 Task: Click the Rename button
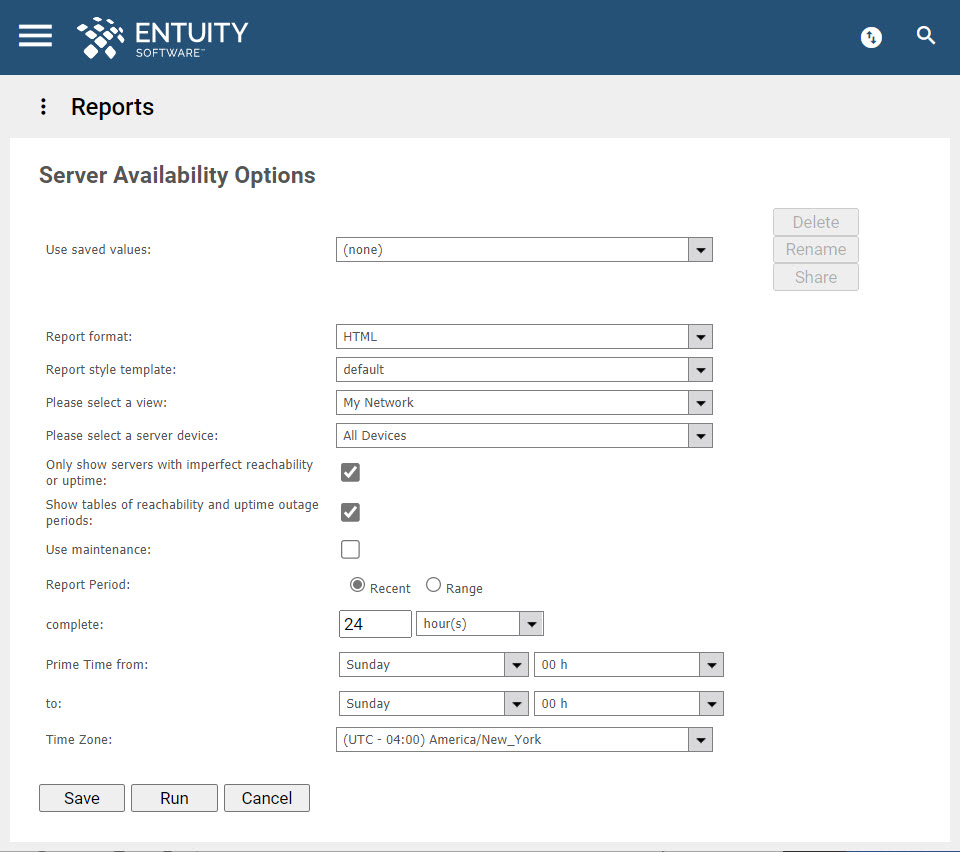click(816, 250)
